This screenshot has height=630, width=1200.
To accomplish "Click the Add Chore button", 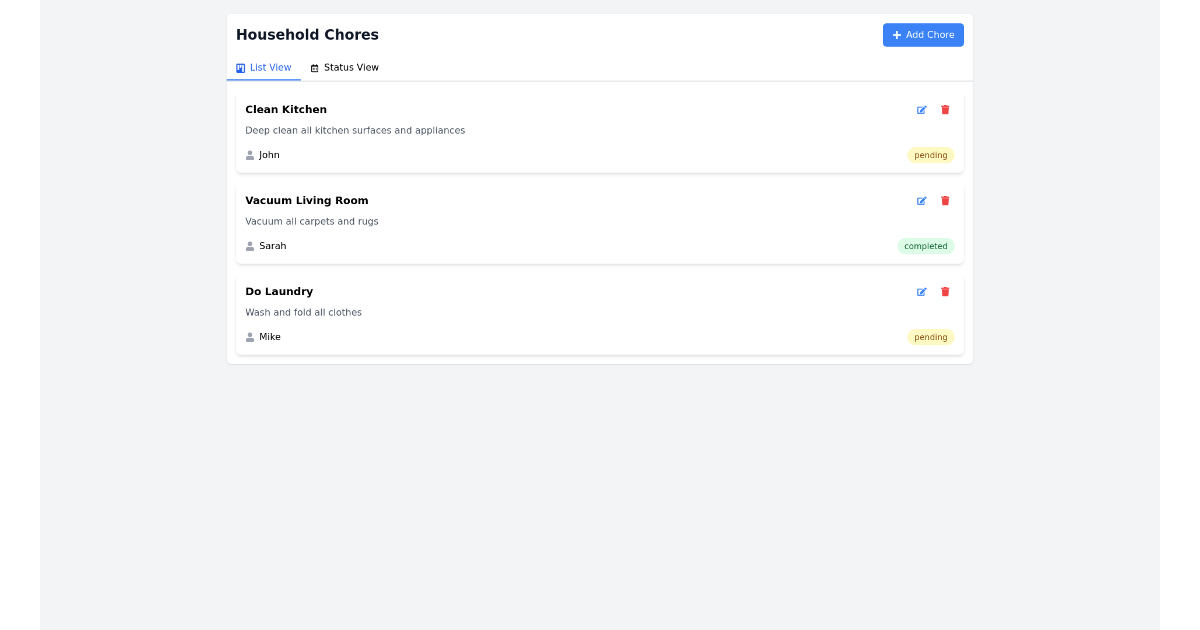I will [923, 35].
